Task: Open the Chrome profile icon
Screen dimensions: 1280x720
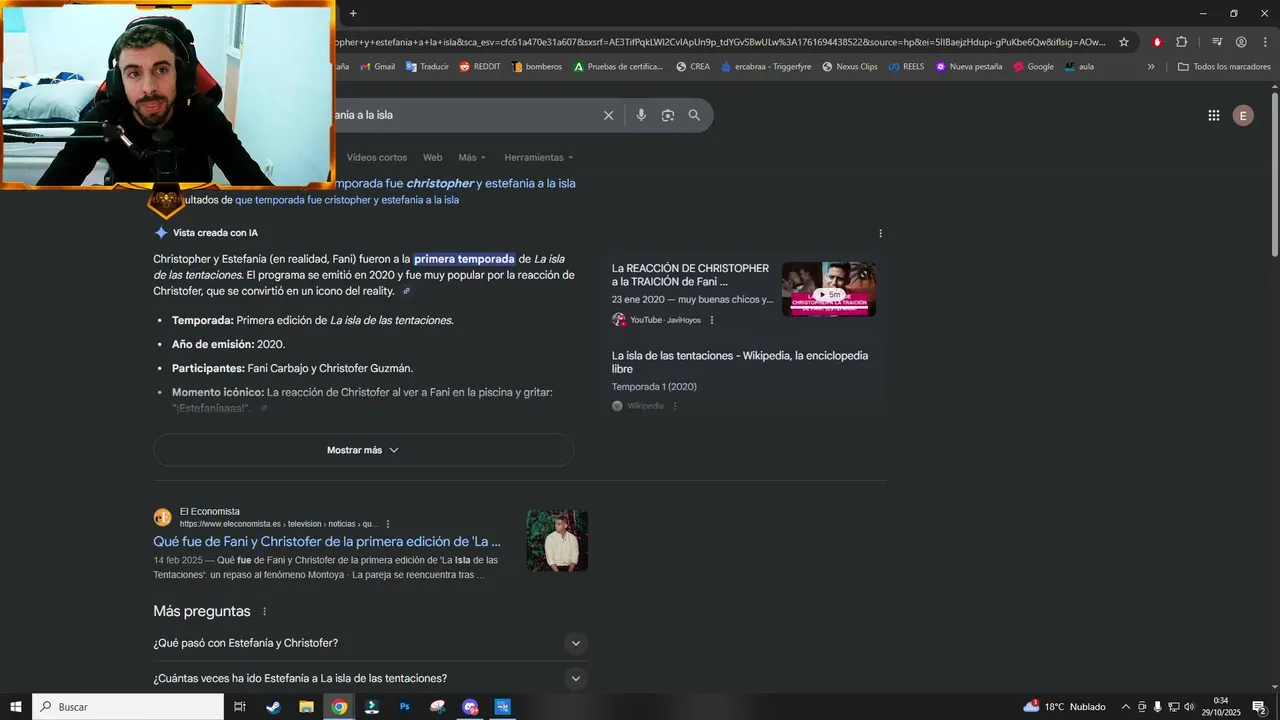Action: [x=1241, y=42]
